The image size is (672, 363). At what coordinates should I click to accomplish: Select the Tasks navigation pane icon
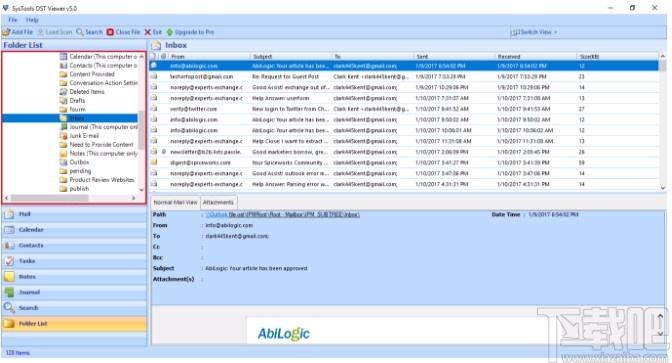pos(9,261)
